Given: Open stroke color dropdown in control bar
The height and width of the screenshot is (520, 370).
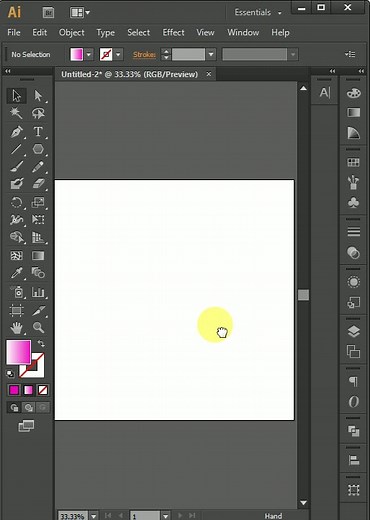Looking at the screenshot, I should pyautogui.click(x=118, y=54).
